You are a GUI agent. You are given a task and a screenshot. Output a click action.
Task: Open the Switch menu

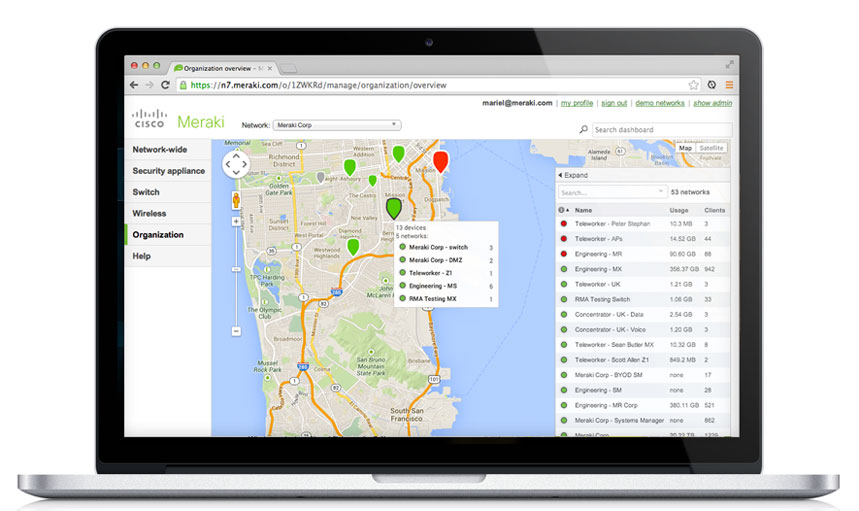point(168,192)
